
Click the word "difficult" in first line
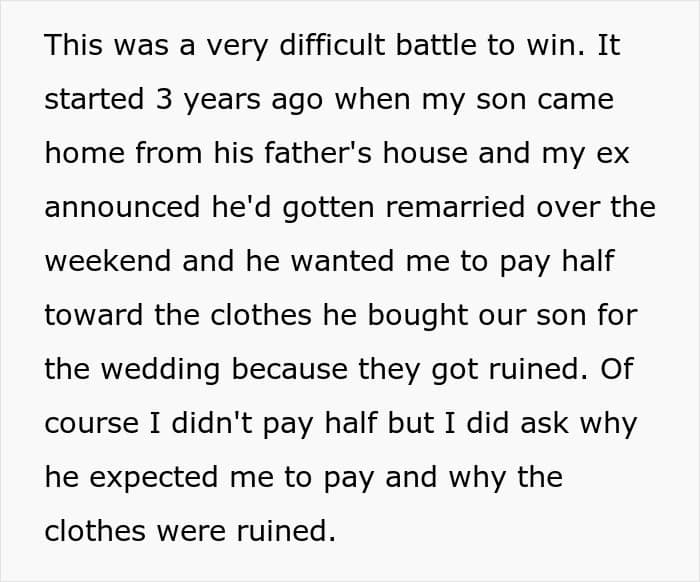(332, 45)
